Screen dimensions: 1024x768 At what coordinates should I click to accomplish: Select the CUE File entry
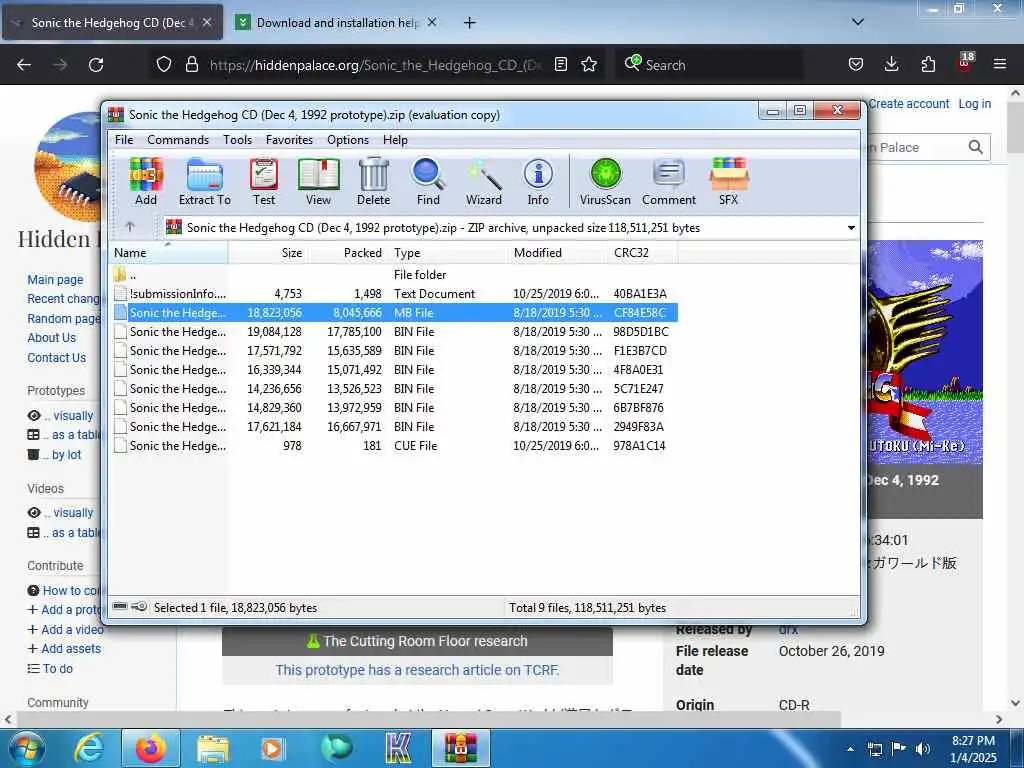pyautogui.click(x=394, y=445)
